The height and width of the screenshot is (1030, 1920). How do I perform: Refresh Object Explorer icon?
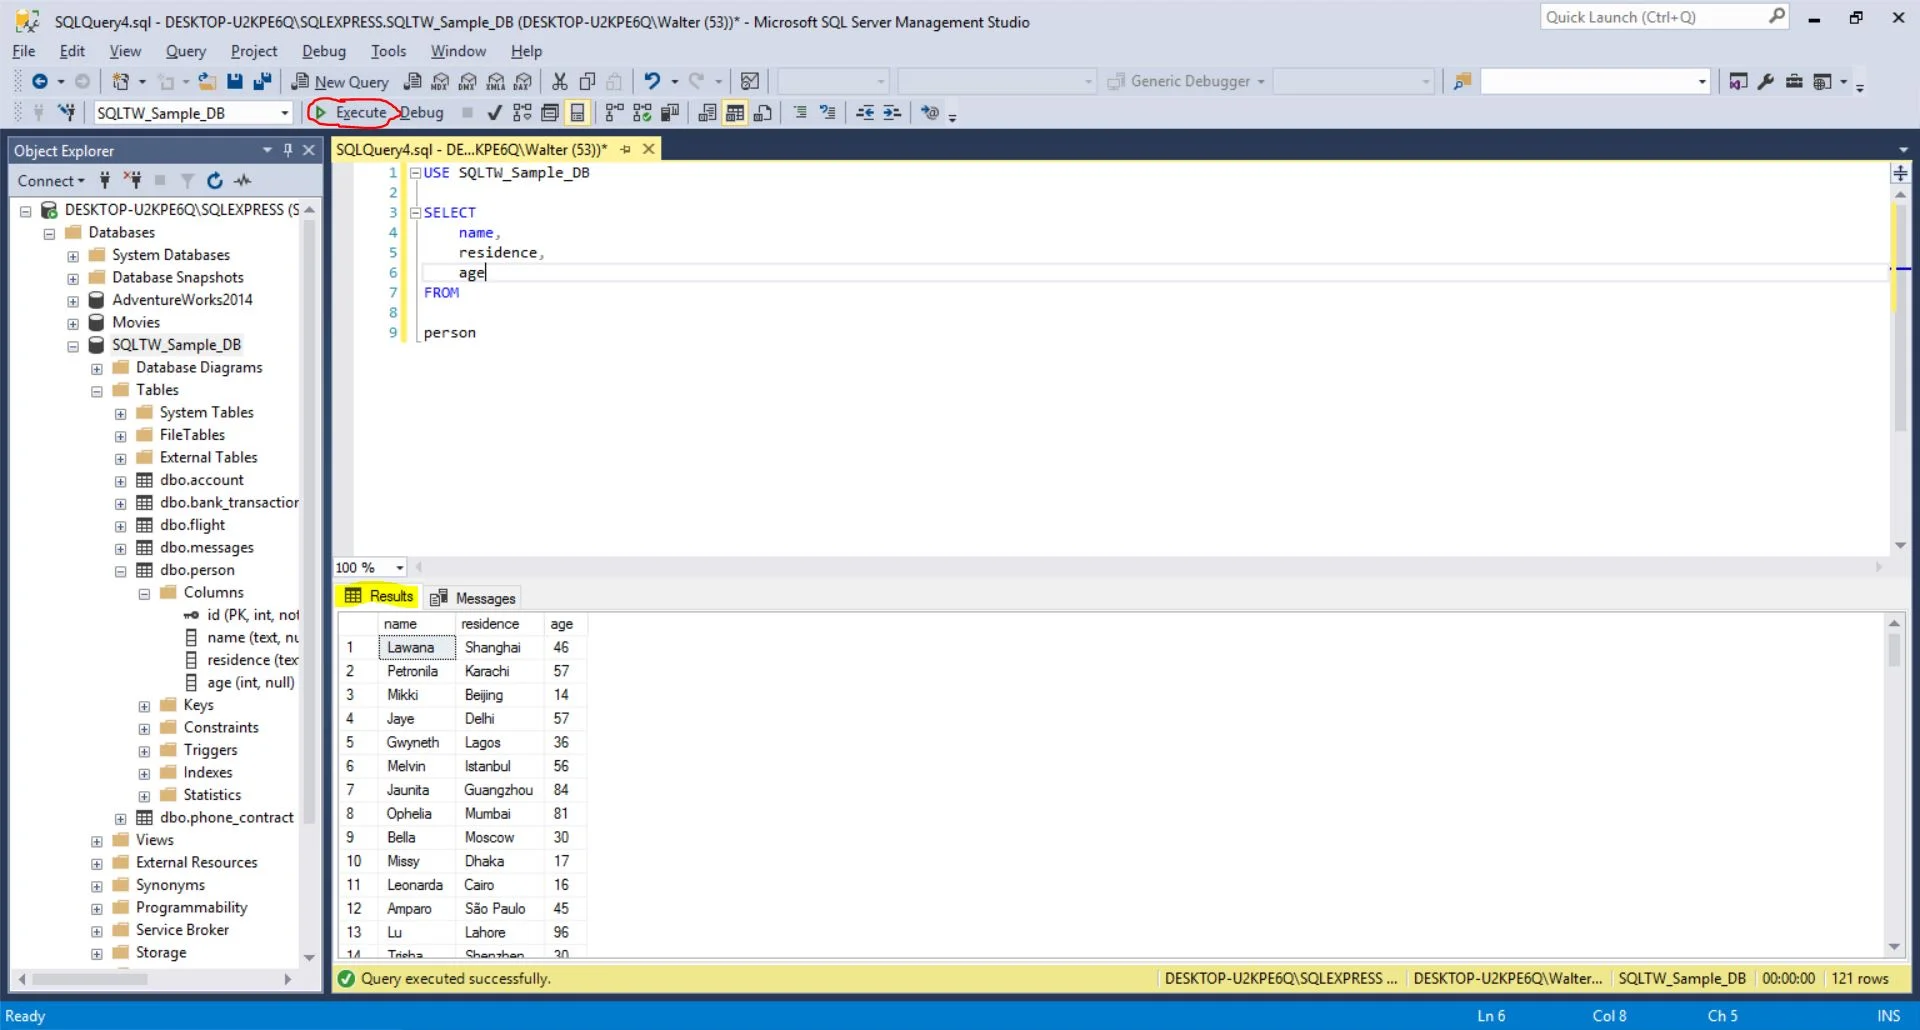[x=214, y=181]
